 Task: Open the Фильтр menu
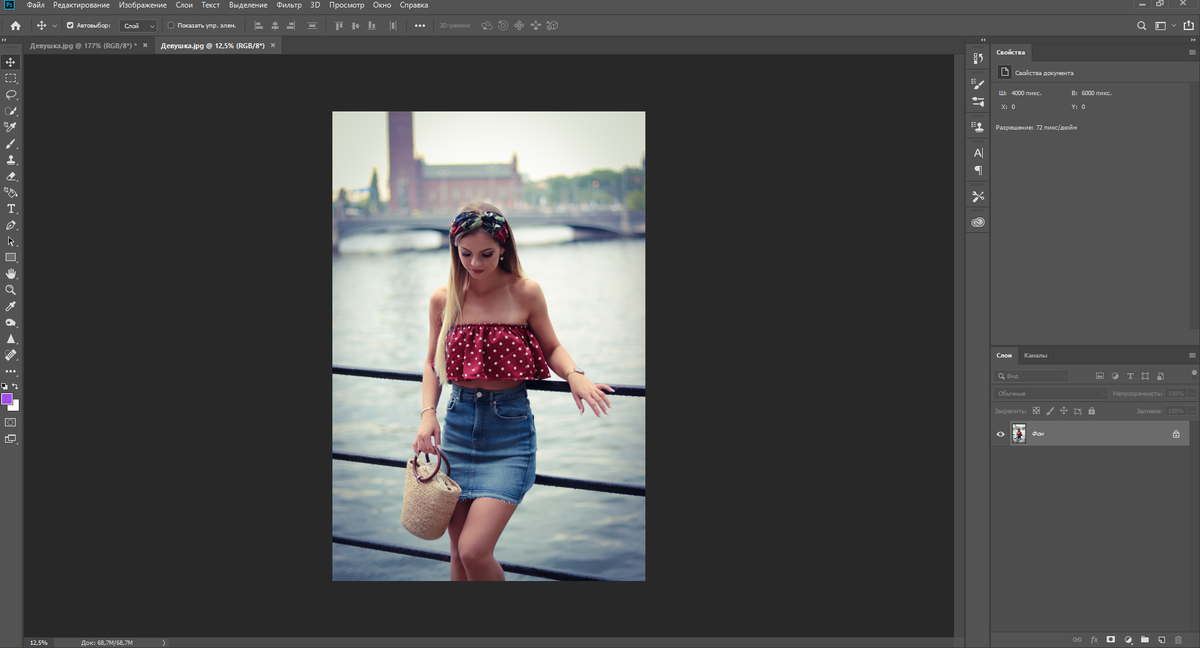pyautogui.click(x=288, y=5)
